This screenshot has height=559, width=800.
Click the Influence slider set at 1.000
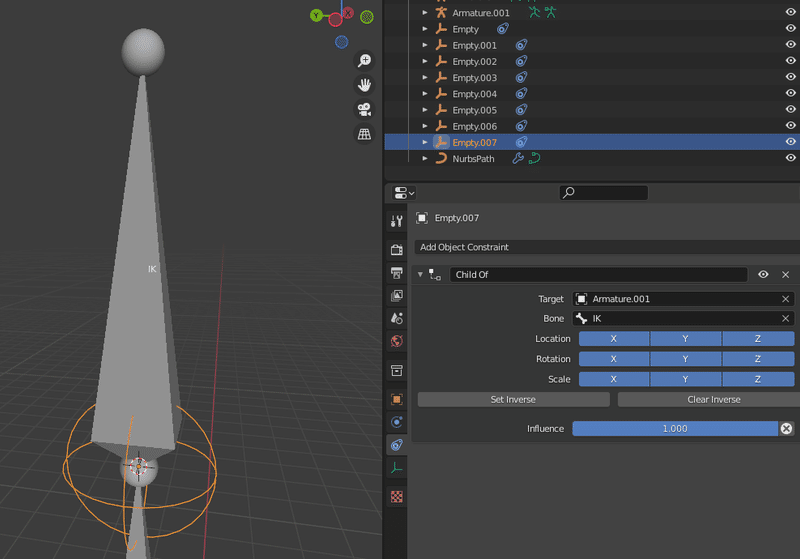(675, 429)
